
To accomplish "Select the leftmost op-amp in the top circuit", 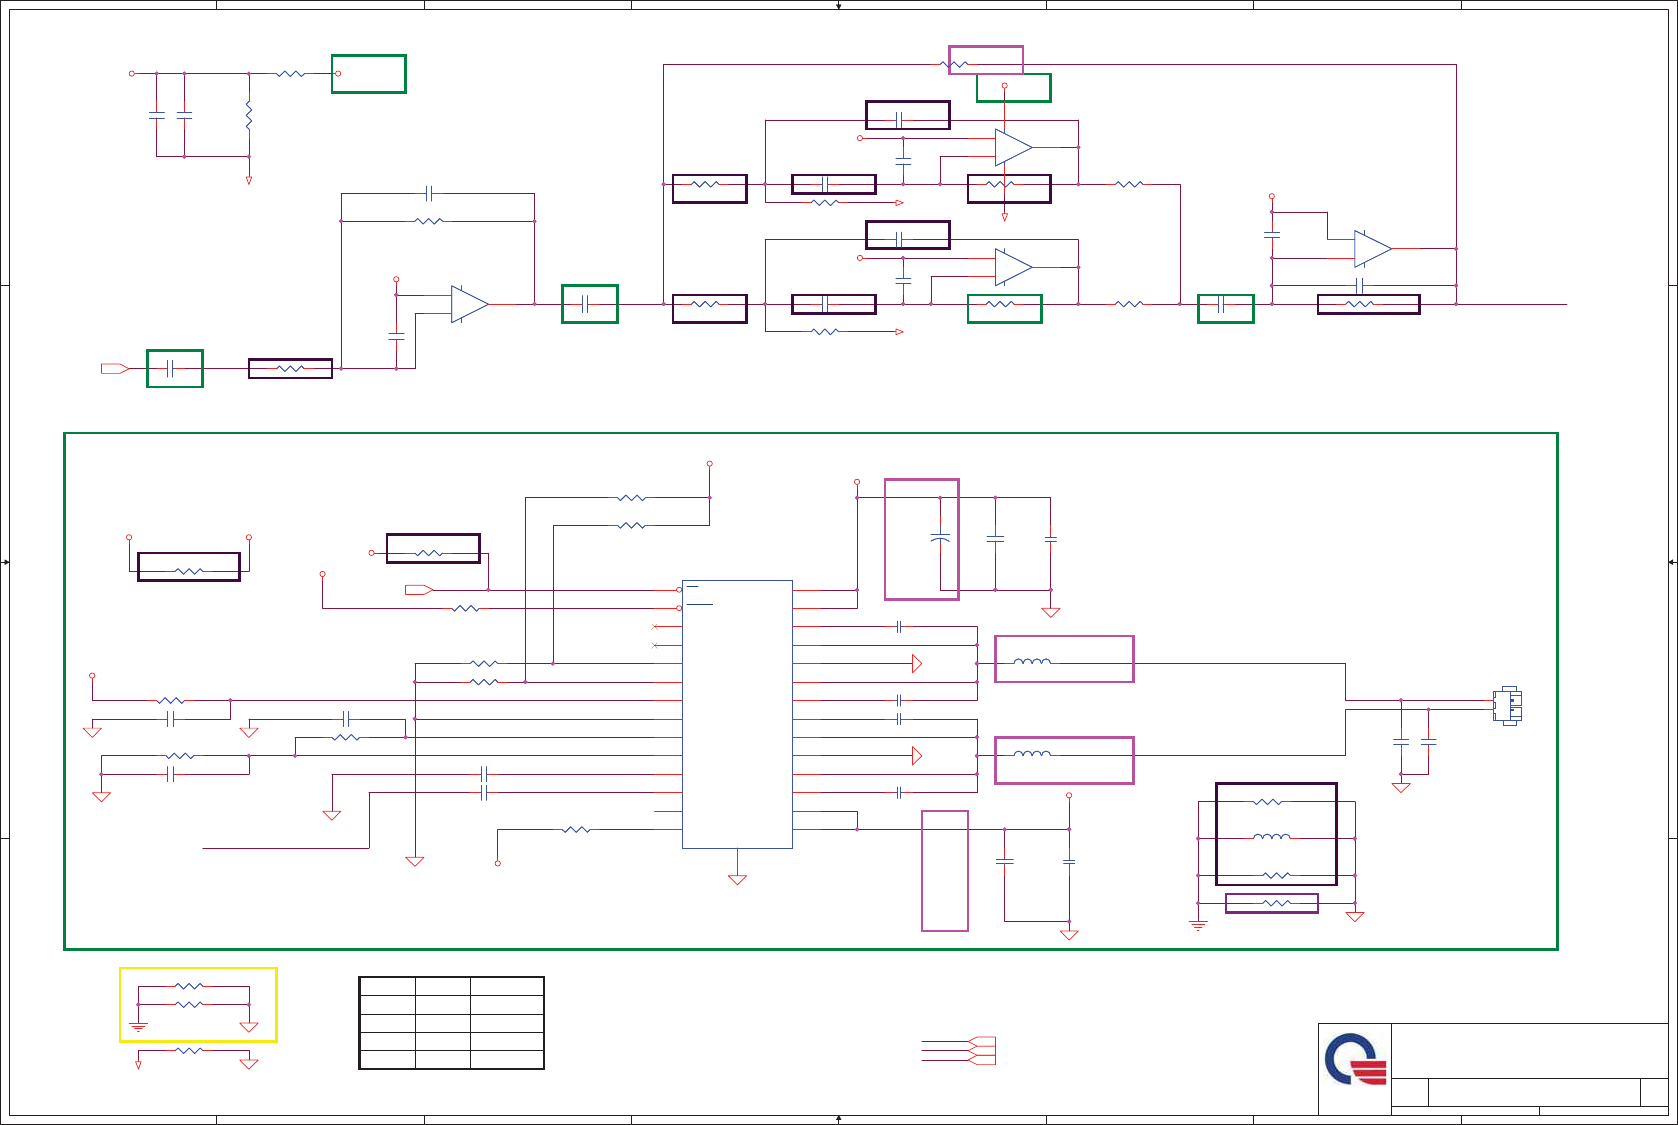I will tap(469, 304).
